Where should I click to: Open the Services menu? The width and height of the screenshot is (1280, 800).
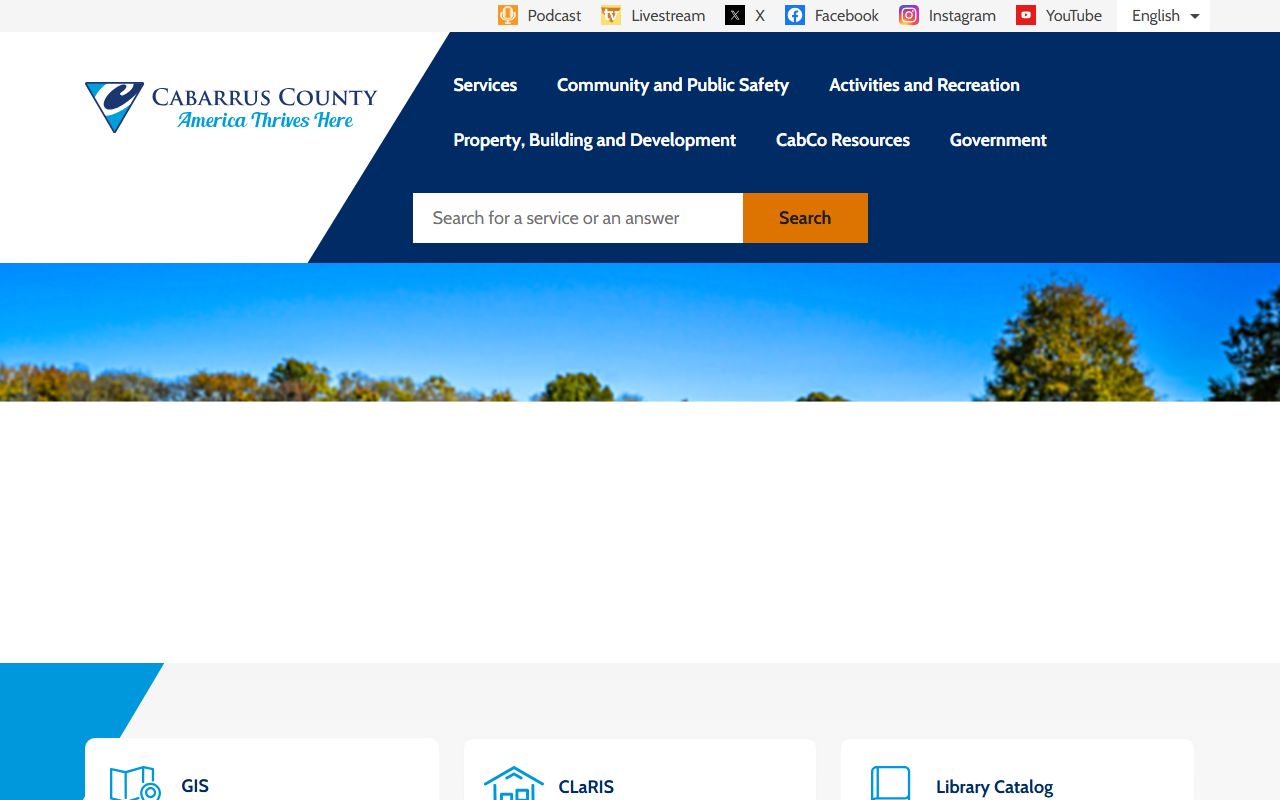(x=485, y=85)
